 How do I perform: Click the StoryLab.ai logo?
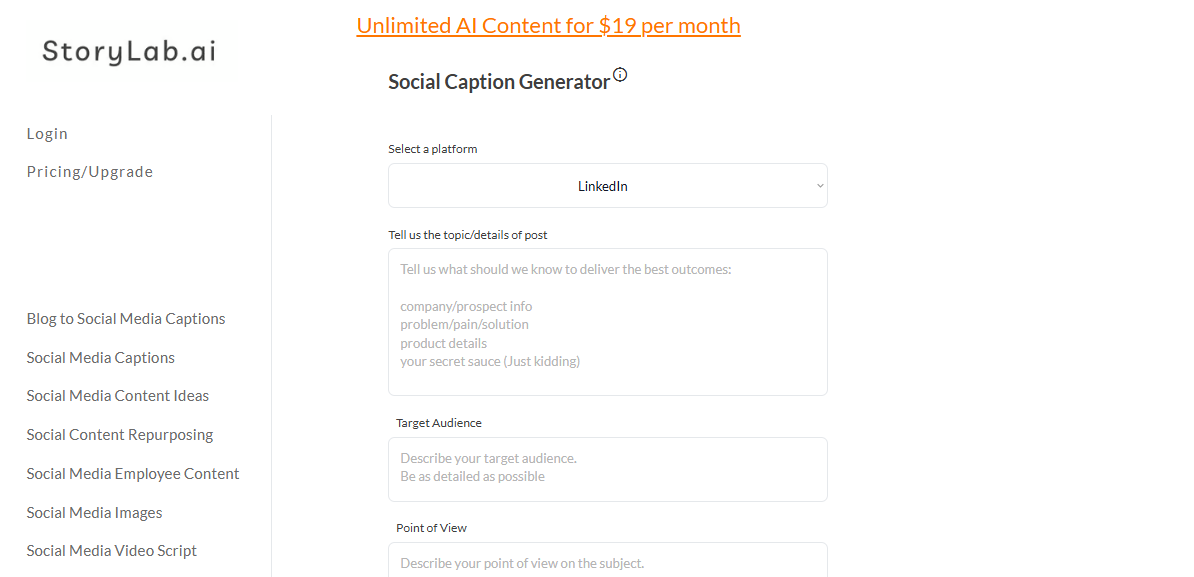click(129, 52)
